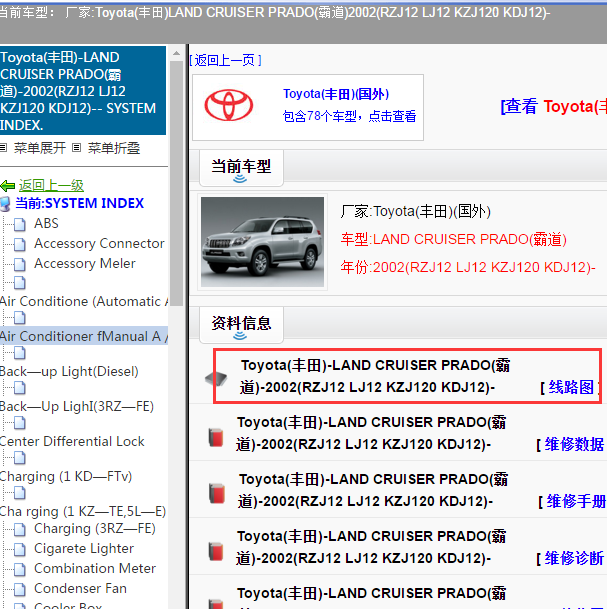Click green back arrow icon
The image size is (607, 609).
8,186
